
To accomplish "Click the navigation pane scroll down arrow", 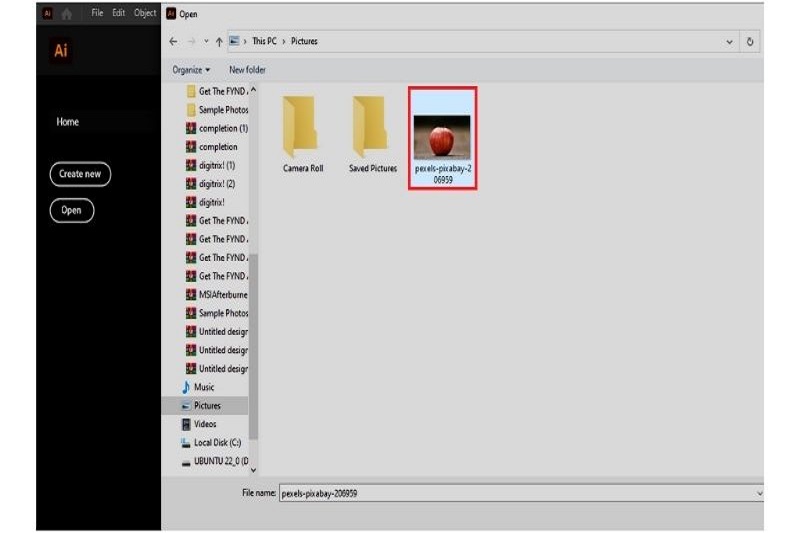I will pyautogui.click(x=253, y=470).
